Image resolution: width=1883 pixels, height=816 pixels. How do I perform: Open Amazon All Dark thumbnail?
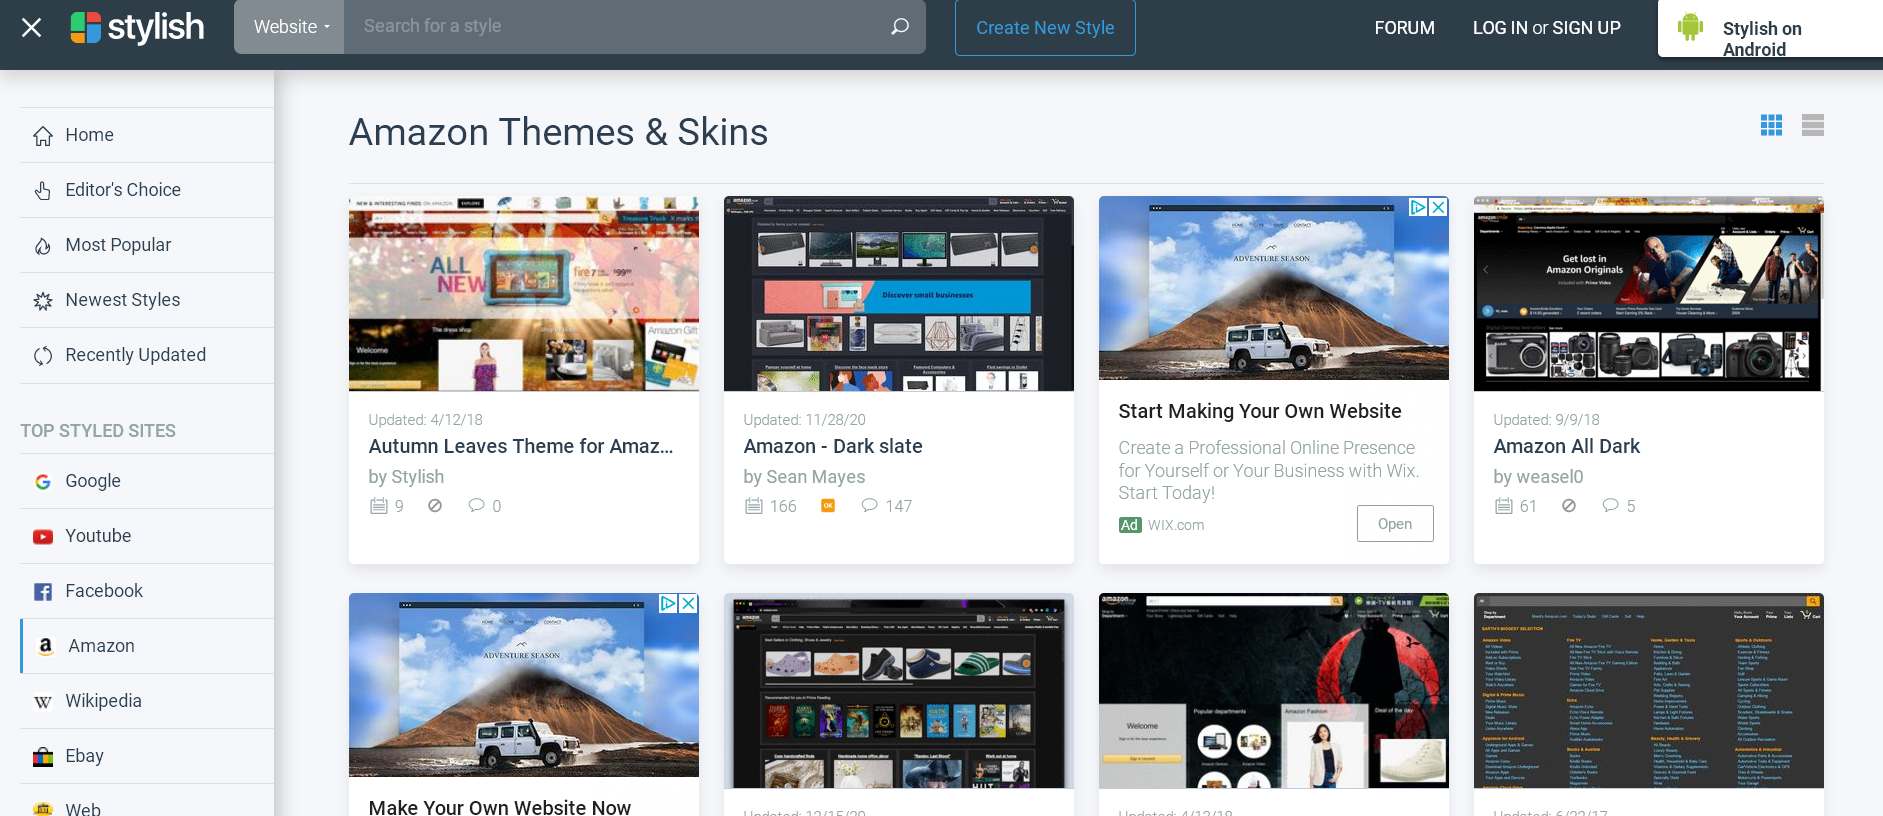click(1649, 293)
